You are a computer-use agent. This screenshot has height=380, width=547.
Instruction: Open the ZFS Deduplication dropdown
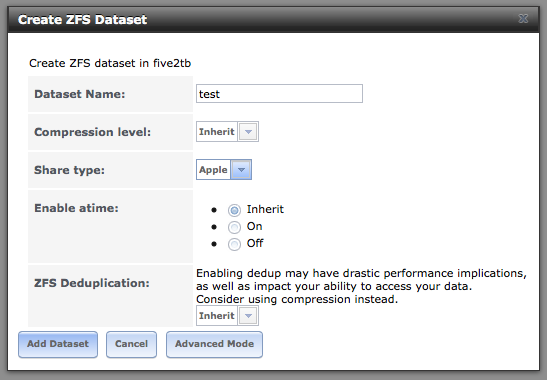(248, 315)
